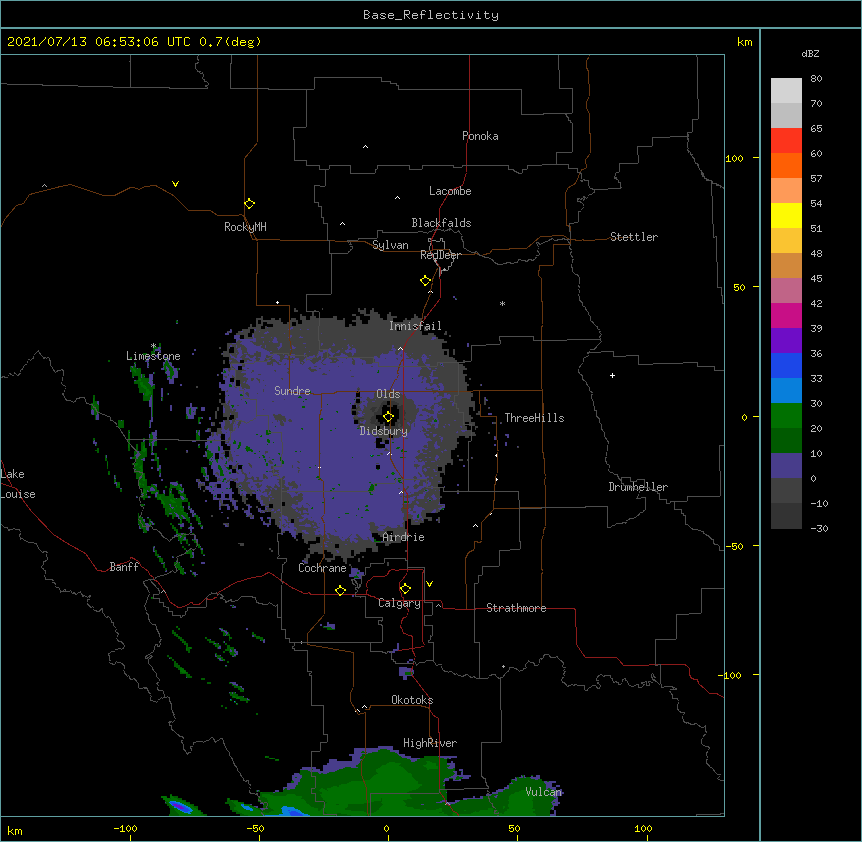Click the Innisfail city label
The width and height of the screenshot is (862, 842).
click(x=415, y=326)
